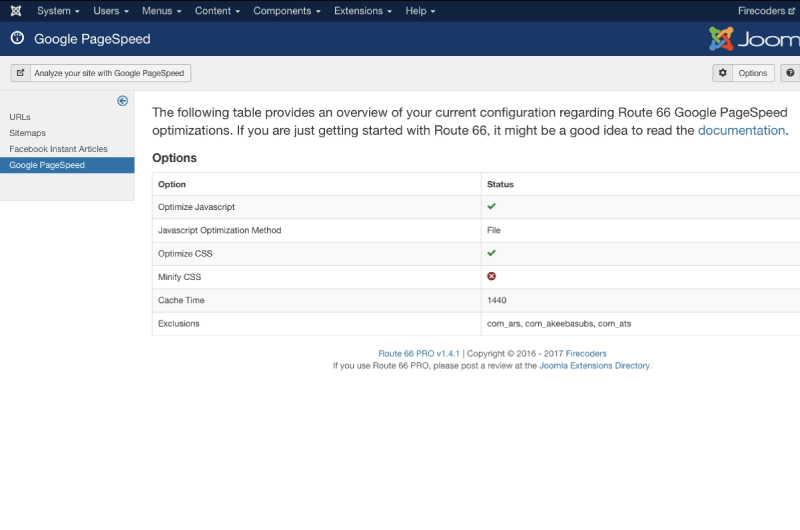The image size is (800, 530).
Task: Open the Route 66 PRO v1.4.1 link
Action: pos(419,354)
